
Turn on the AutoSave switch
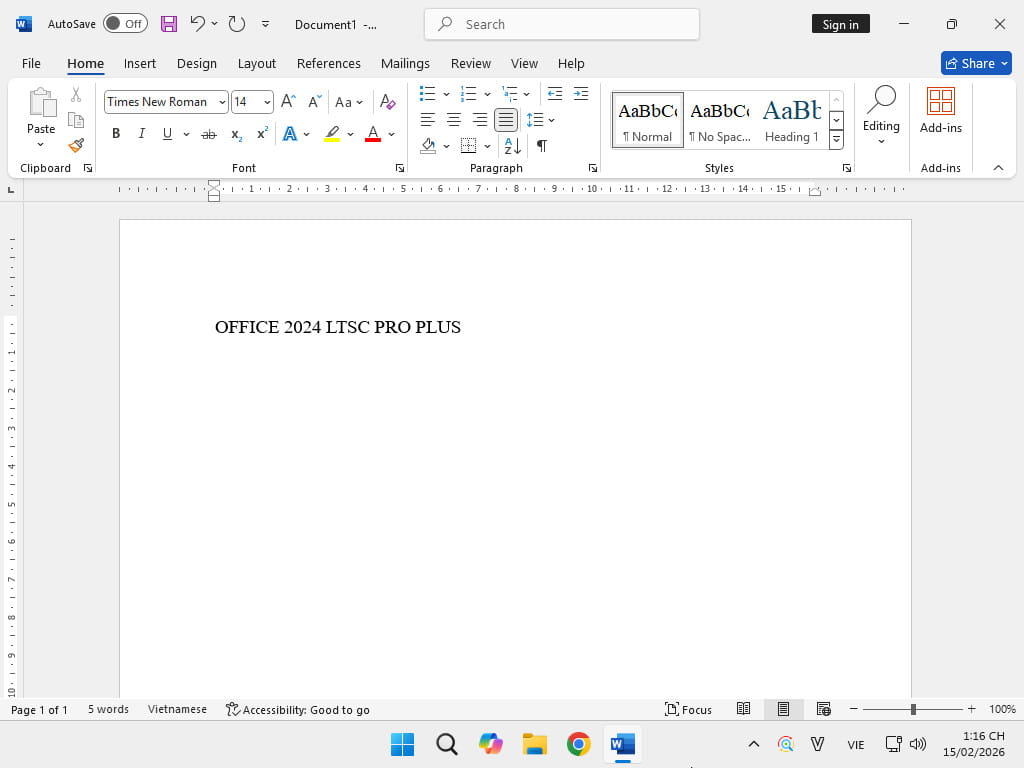pos(125,24)
